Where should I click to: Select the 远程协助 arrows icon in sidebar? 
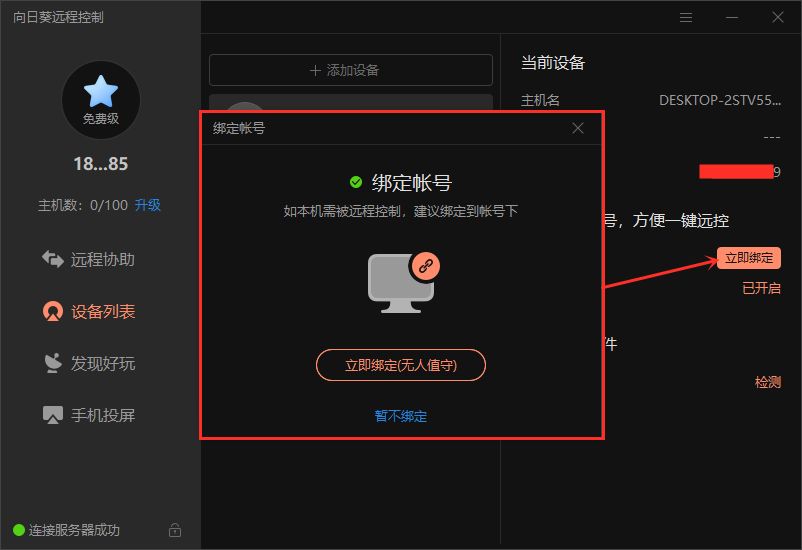click(53, 259)
